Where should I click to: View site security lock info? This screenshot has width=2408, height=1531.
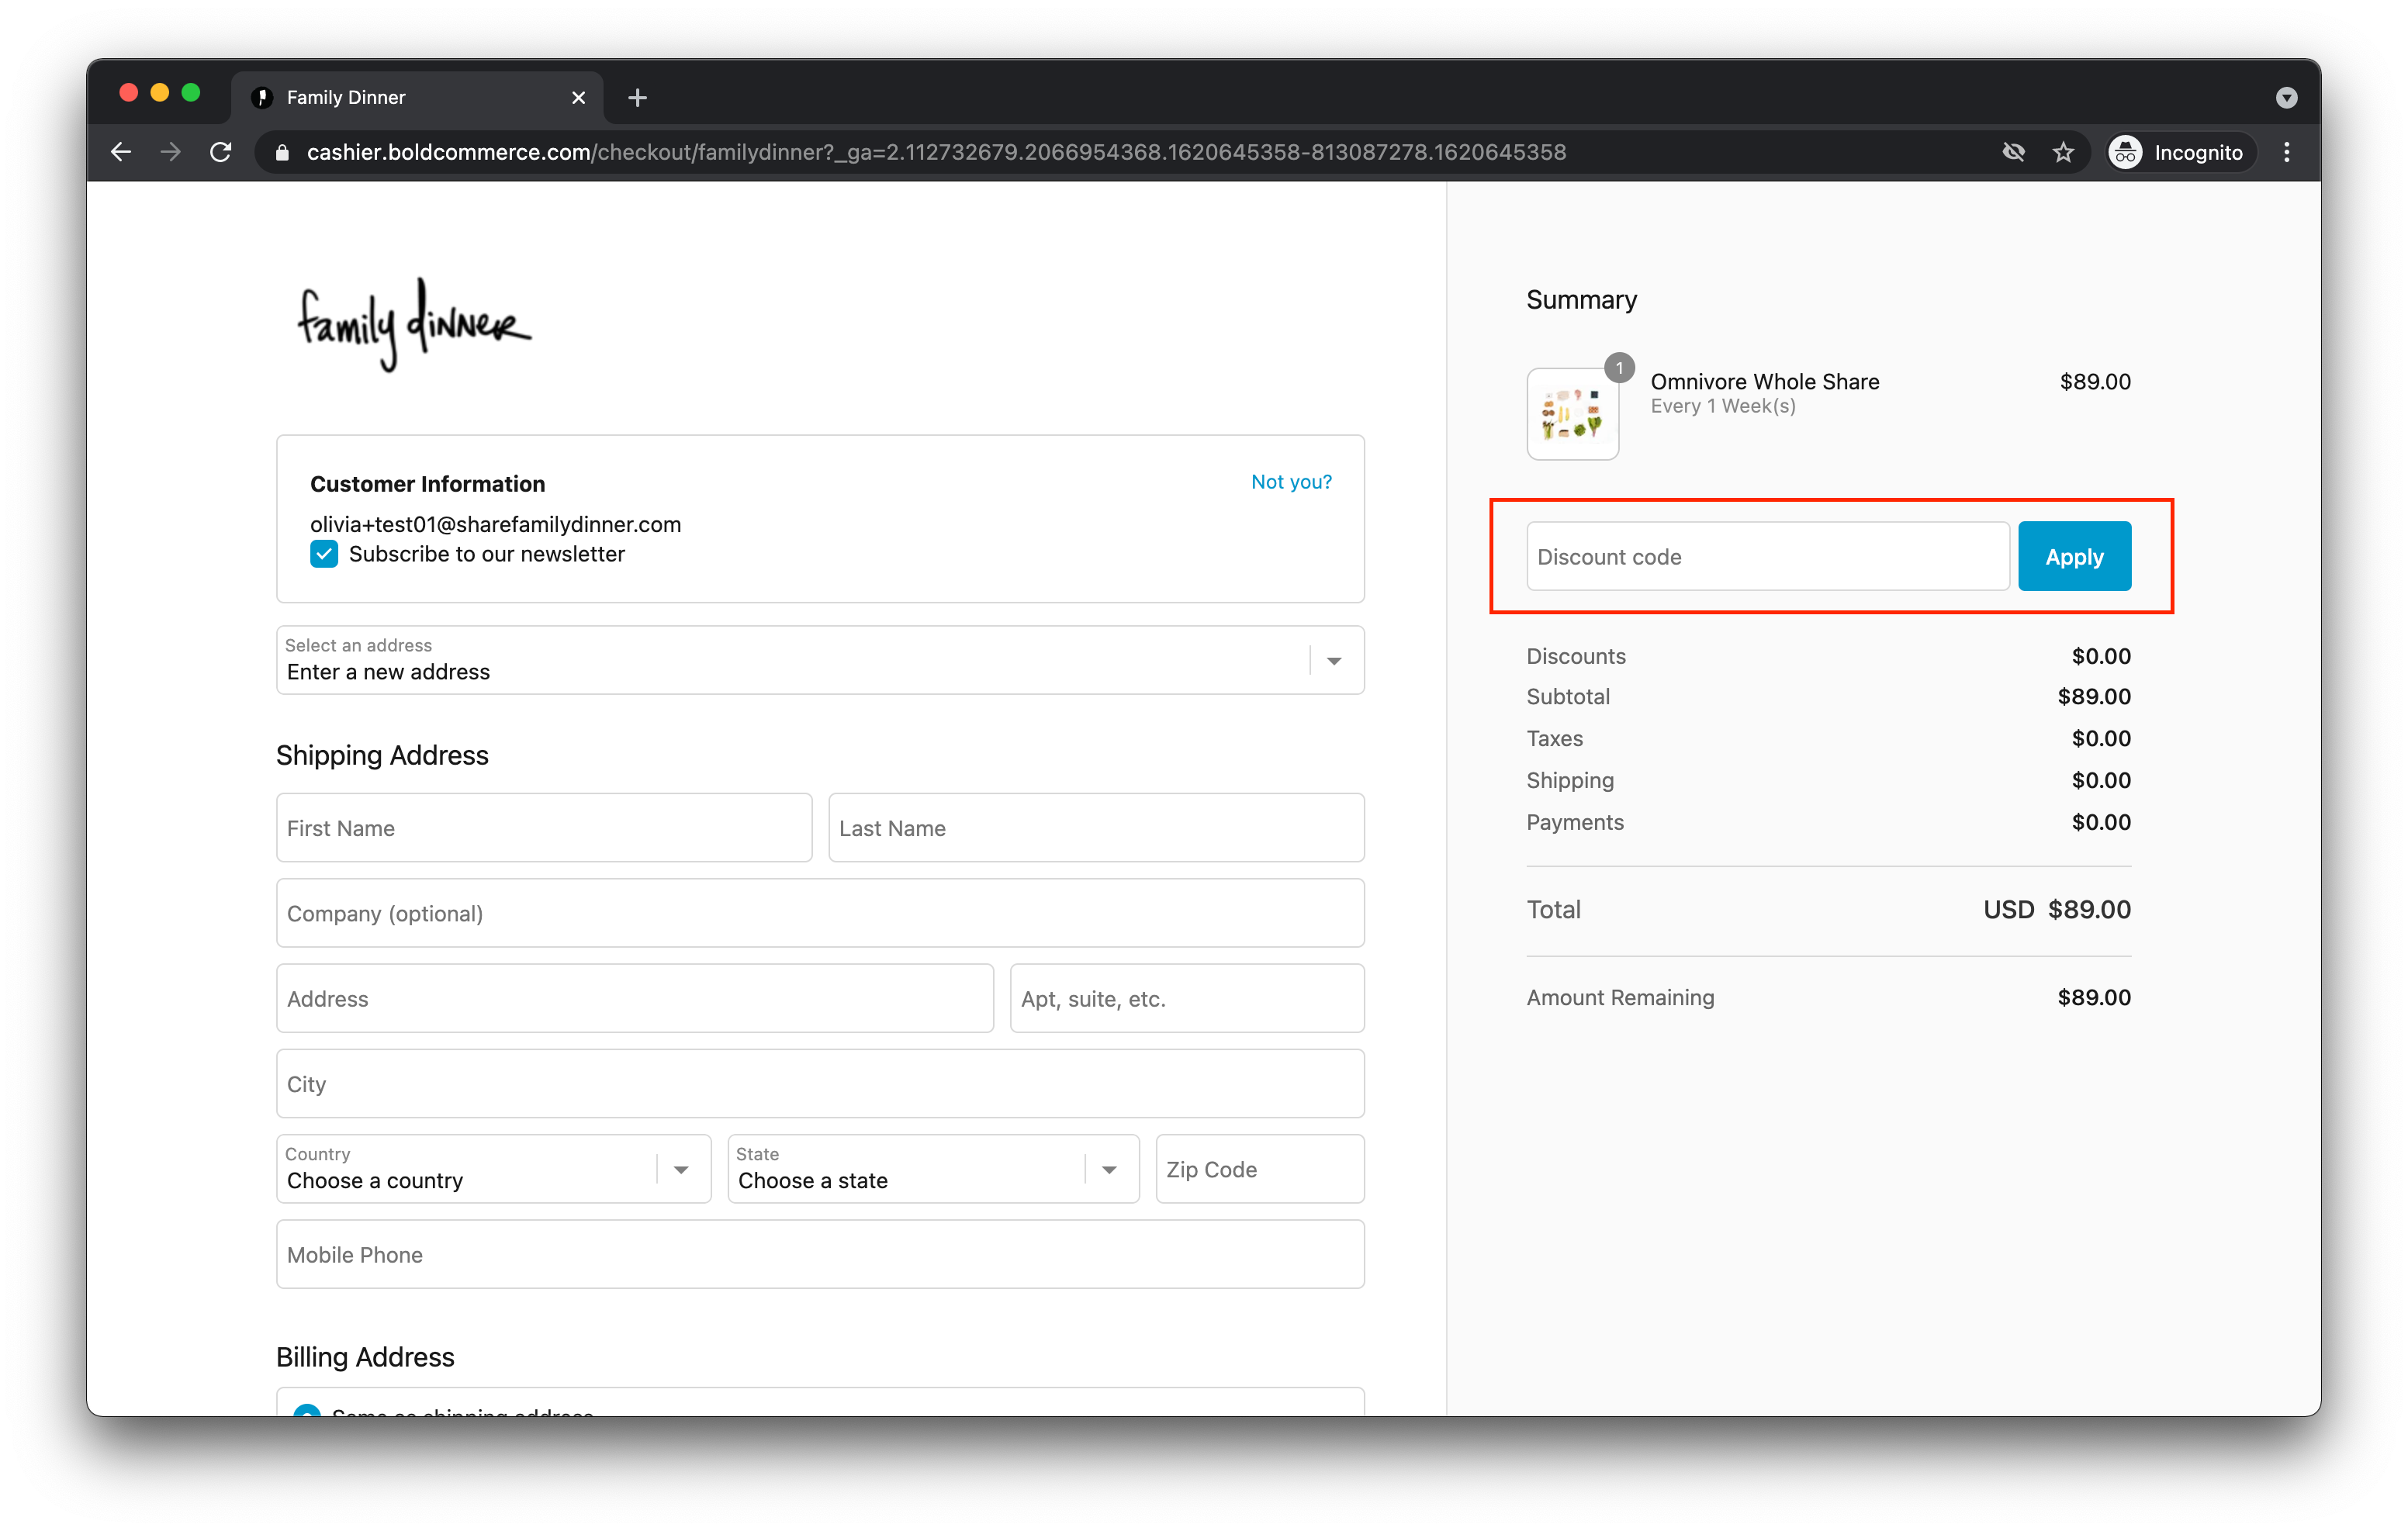[x=282, y=152]
